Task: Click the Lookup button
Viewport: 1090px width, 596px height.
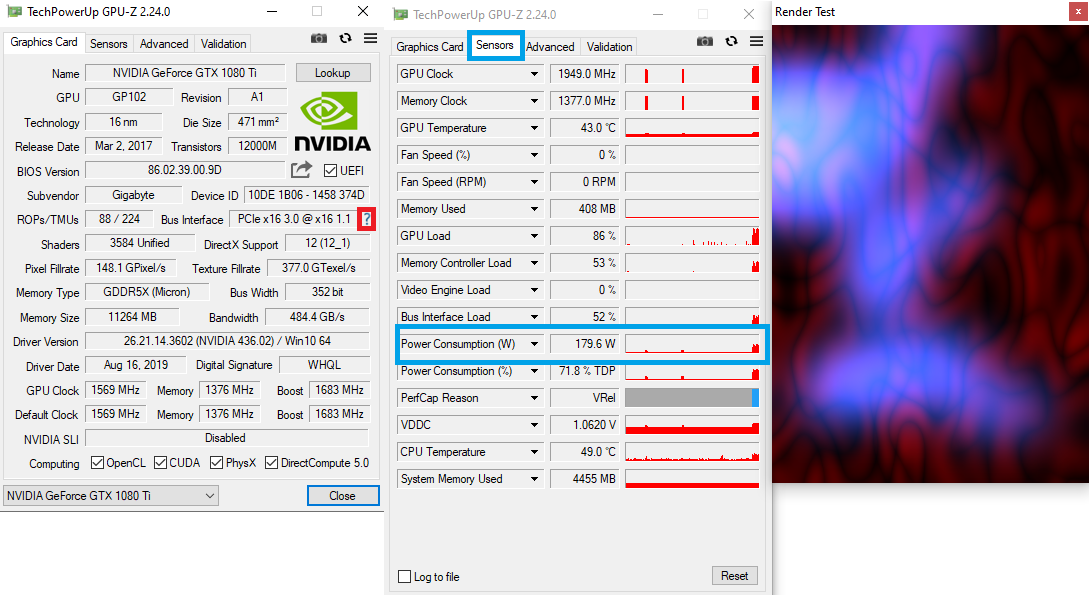Action: [333, 73]
